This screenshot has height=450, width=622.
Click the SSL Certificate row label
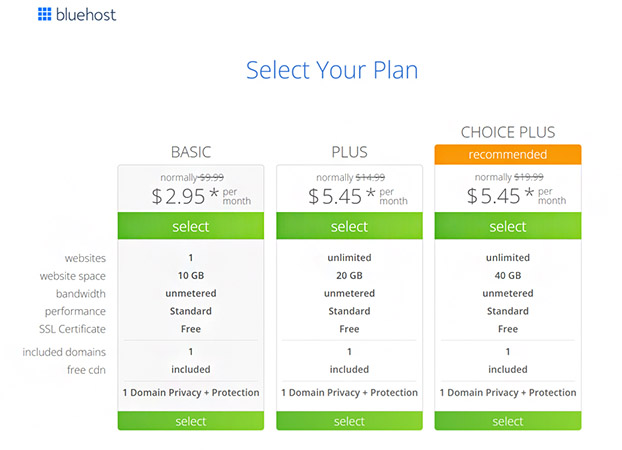(72, 329)
